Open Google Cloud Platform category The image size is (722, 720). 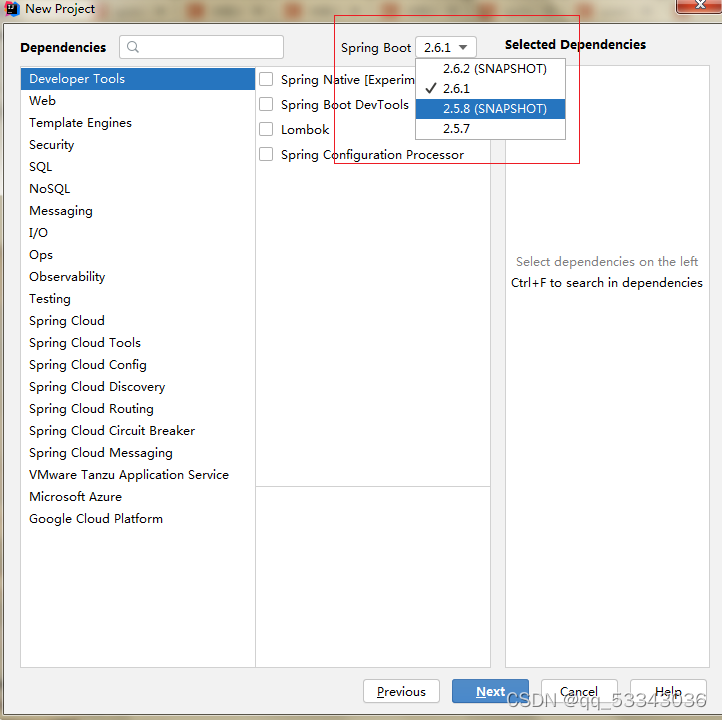tap(138, 519)
